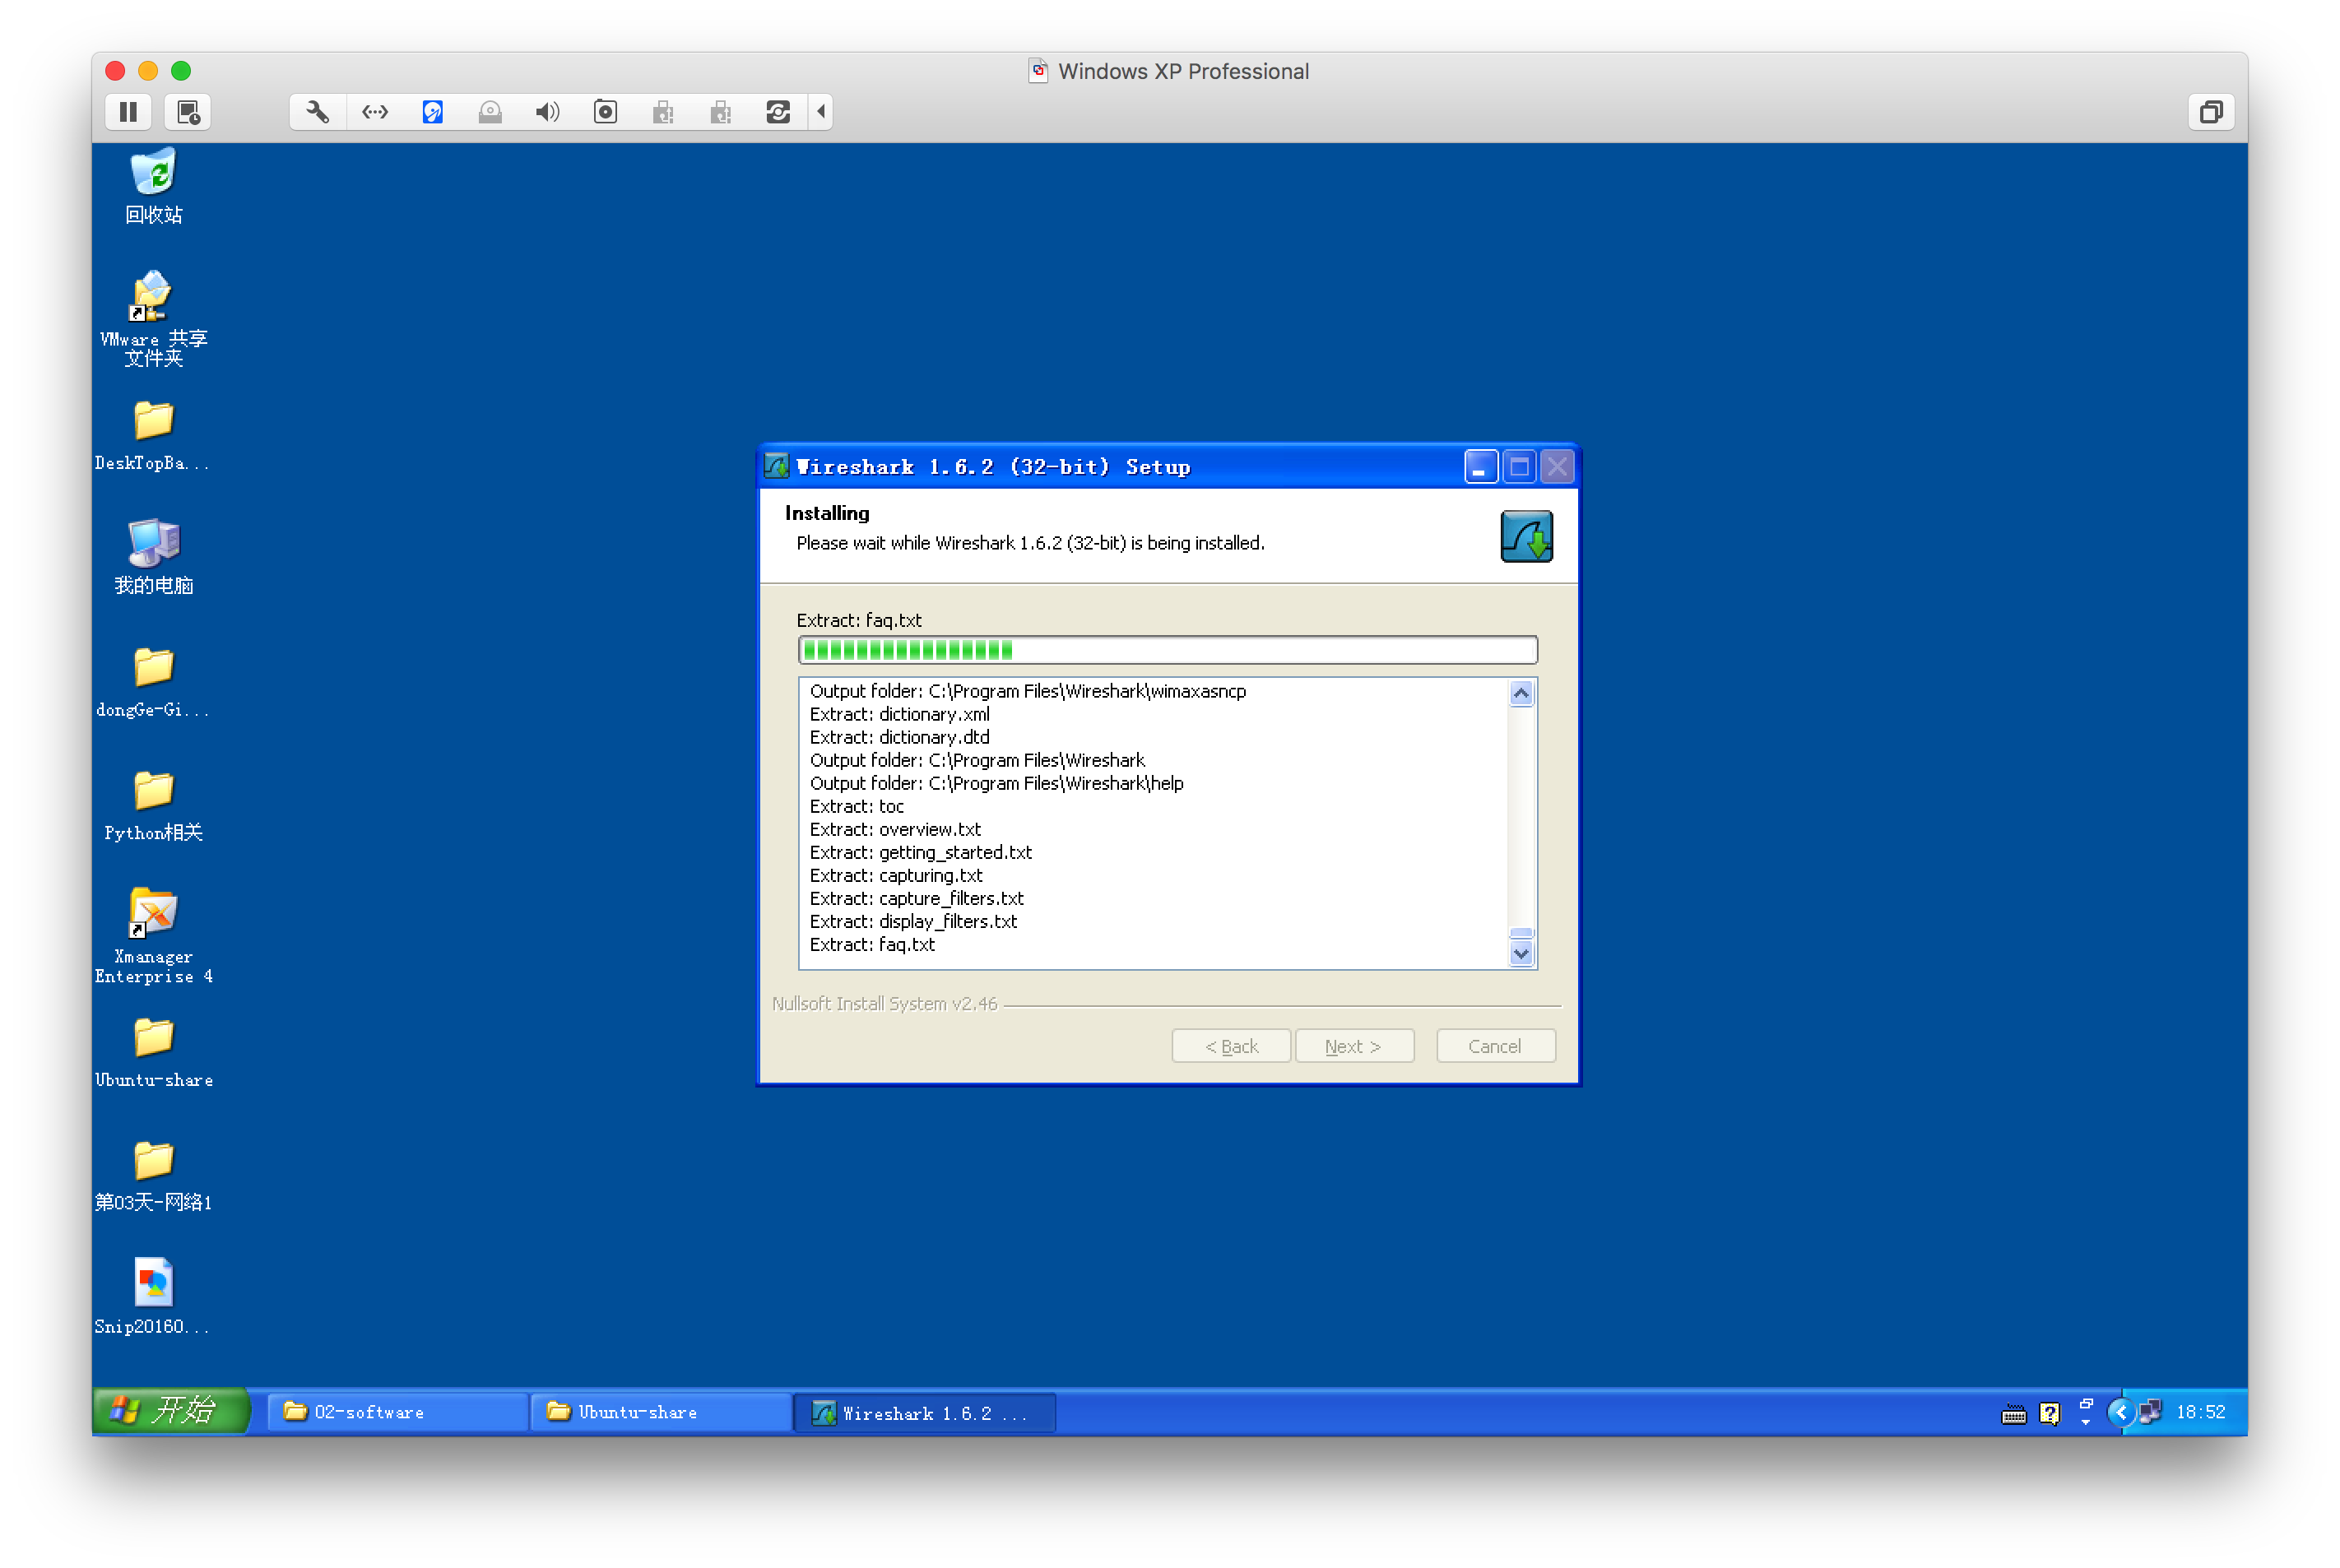Open the 开始 Start menu
2340x1568 pixels.
pyautogui.click(x=170, y=1411)
